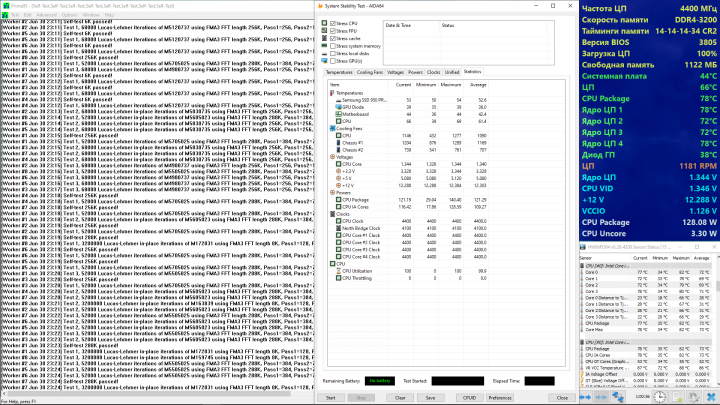
Task: Select the Motherboard temperature row
Action: pyautogui.click(x=409, y=114)
